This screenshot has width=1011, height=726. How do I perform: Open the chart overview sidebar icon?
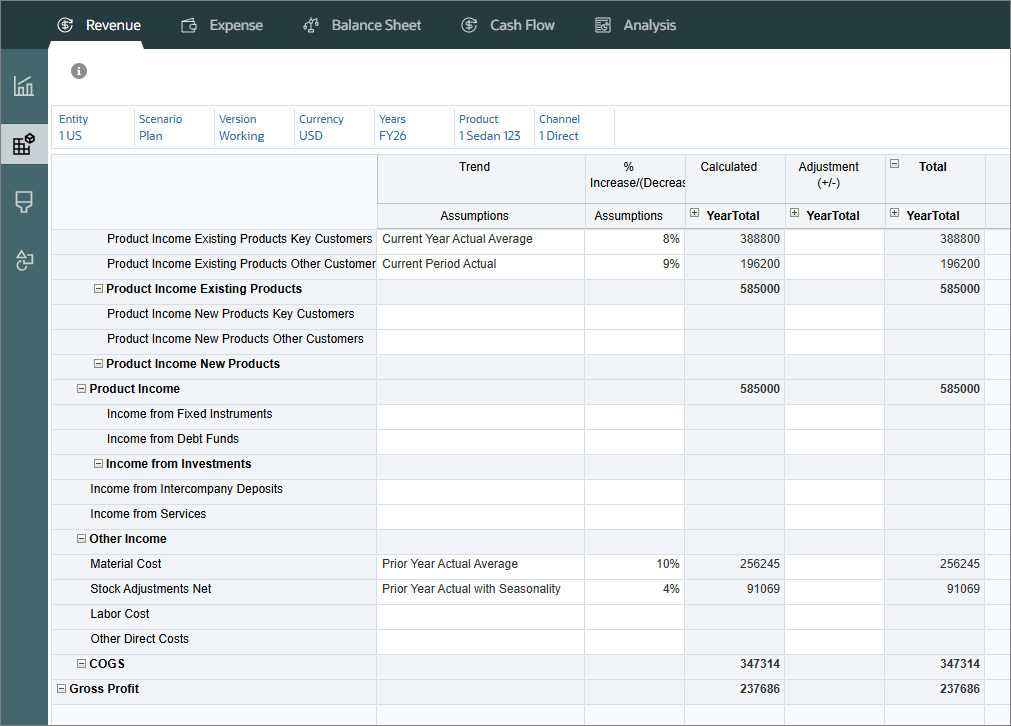coord(24,86)
